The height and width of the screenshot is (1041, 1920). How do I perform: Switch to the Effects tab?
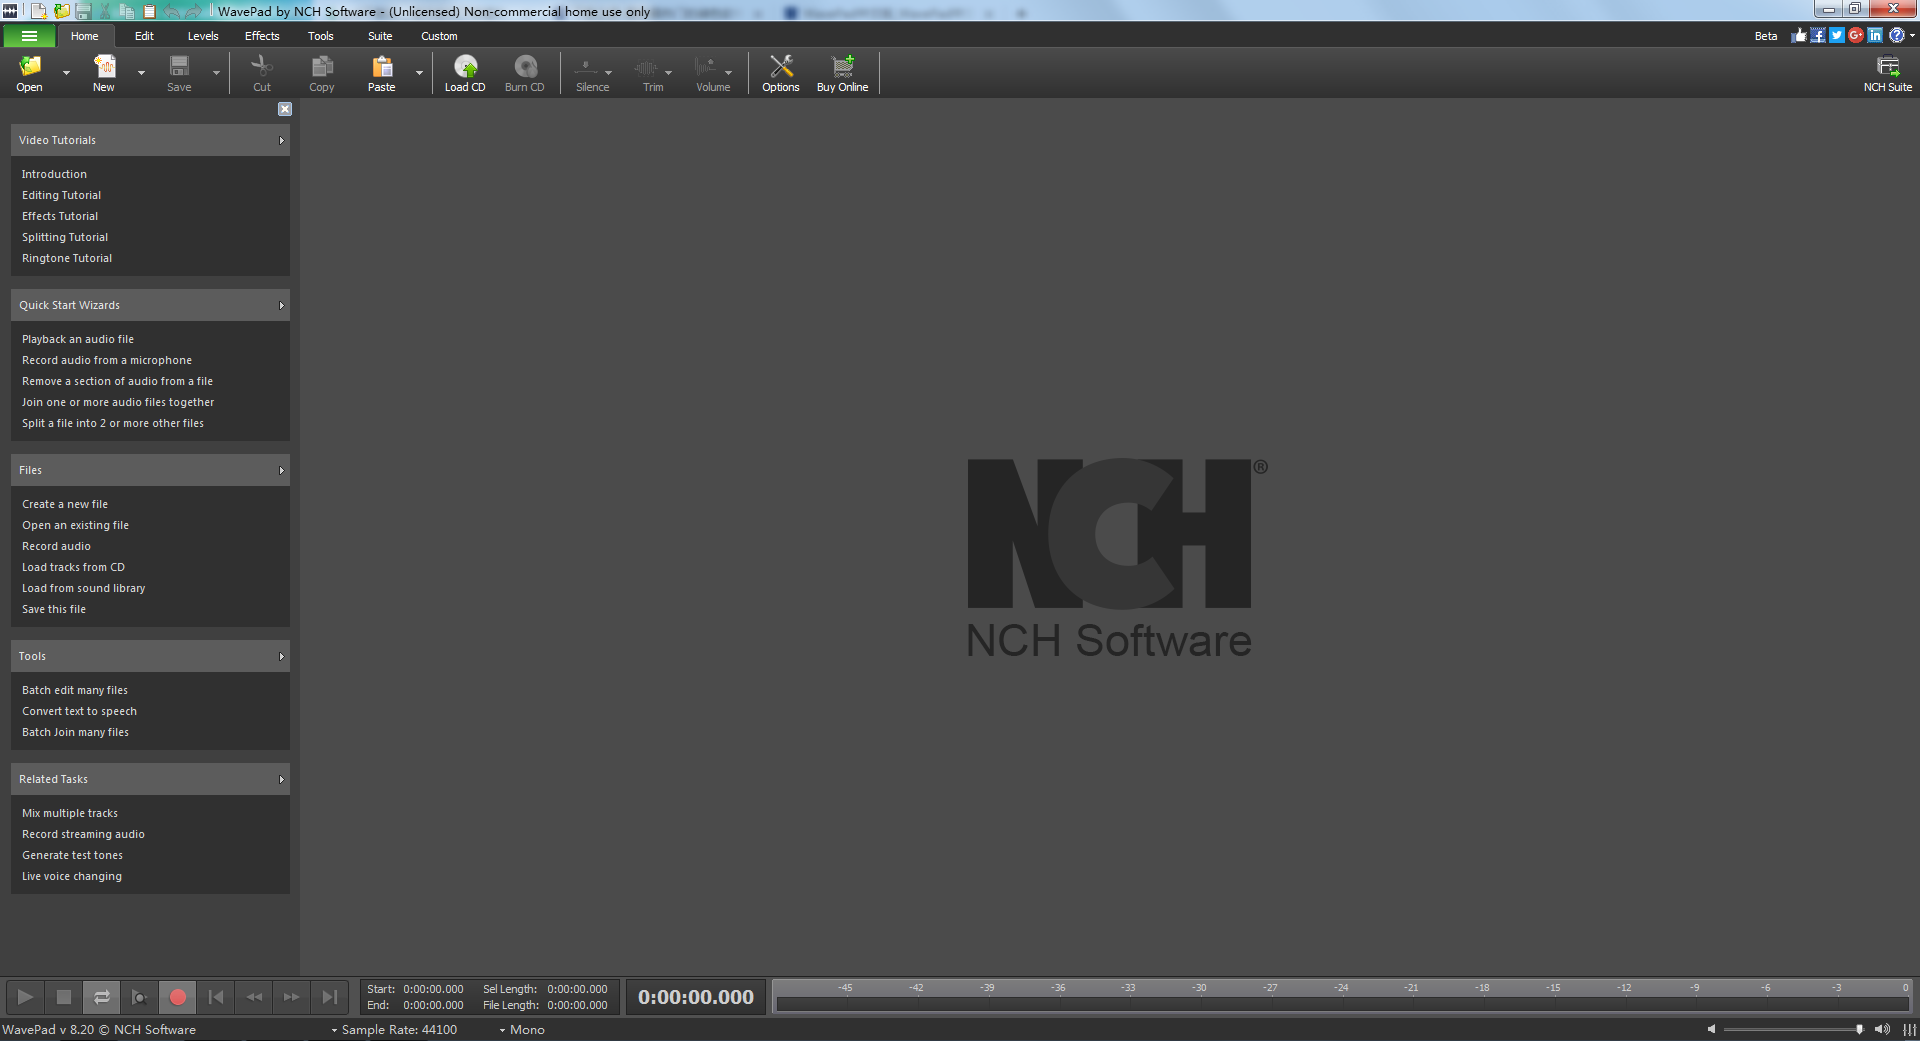pyautogui.click(x=262, y=36)
